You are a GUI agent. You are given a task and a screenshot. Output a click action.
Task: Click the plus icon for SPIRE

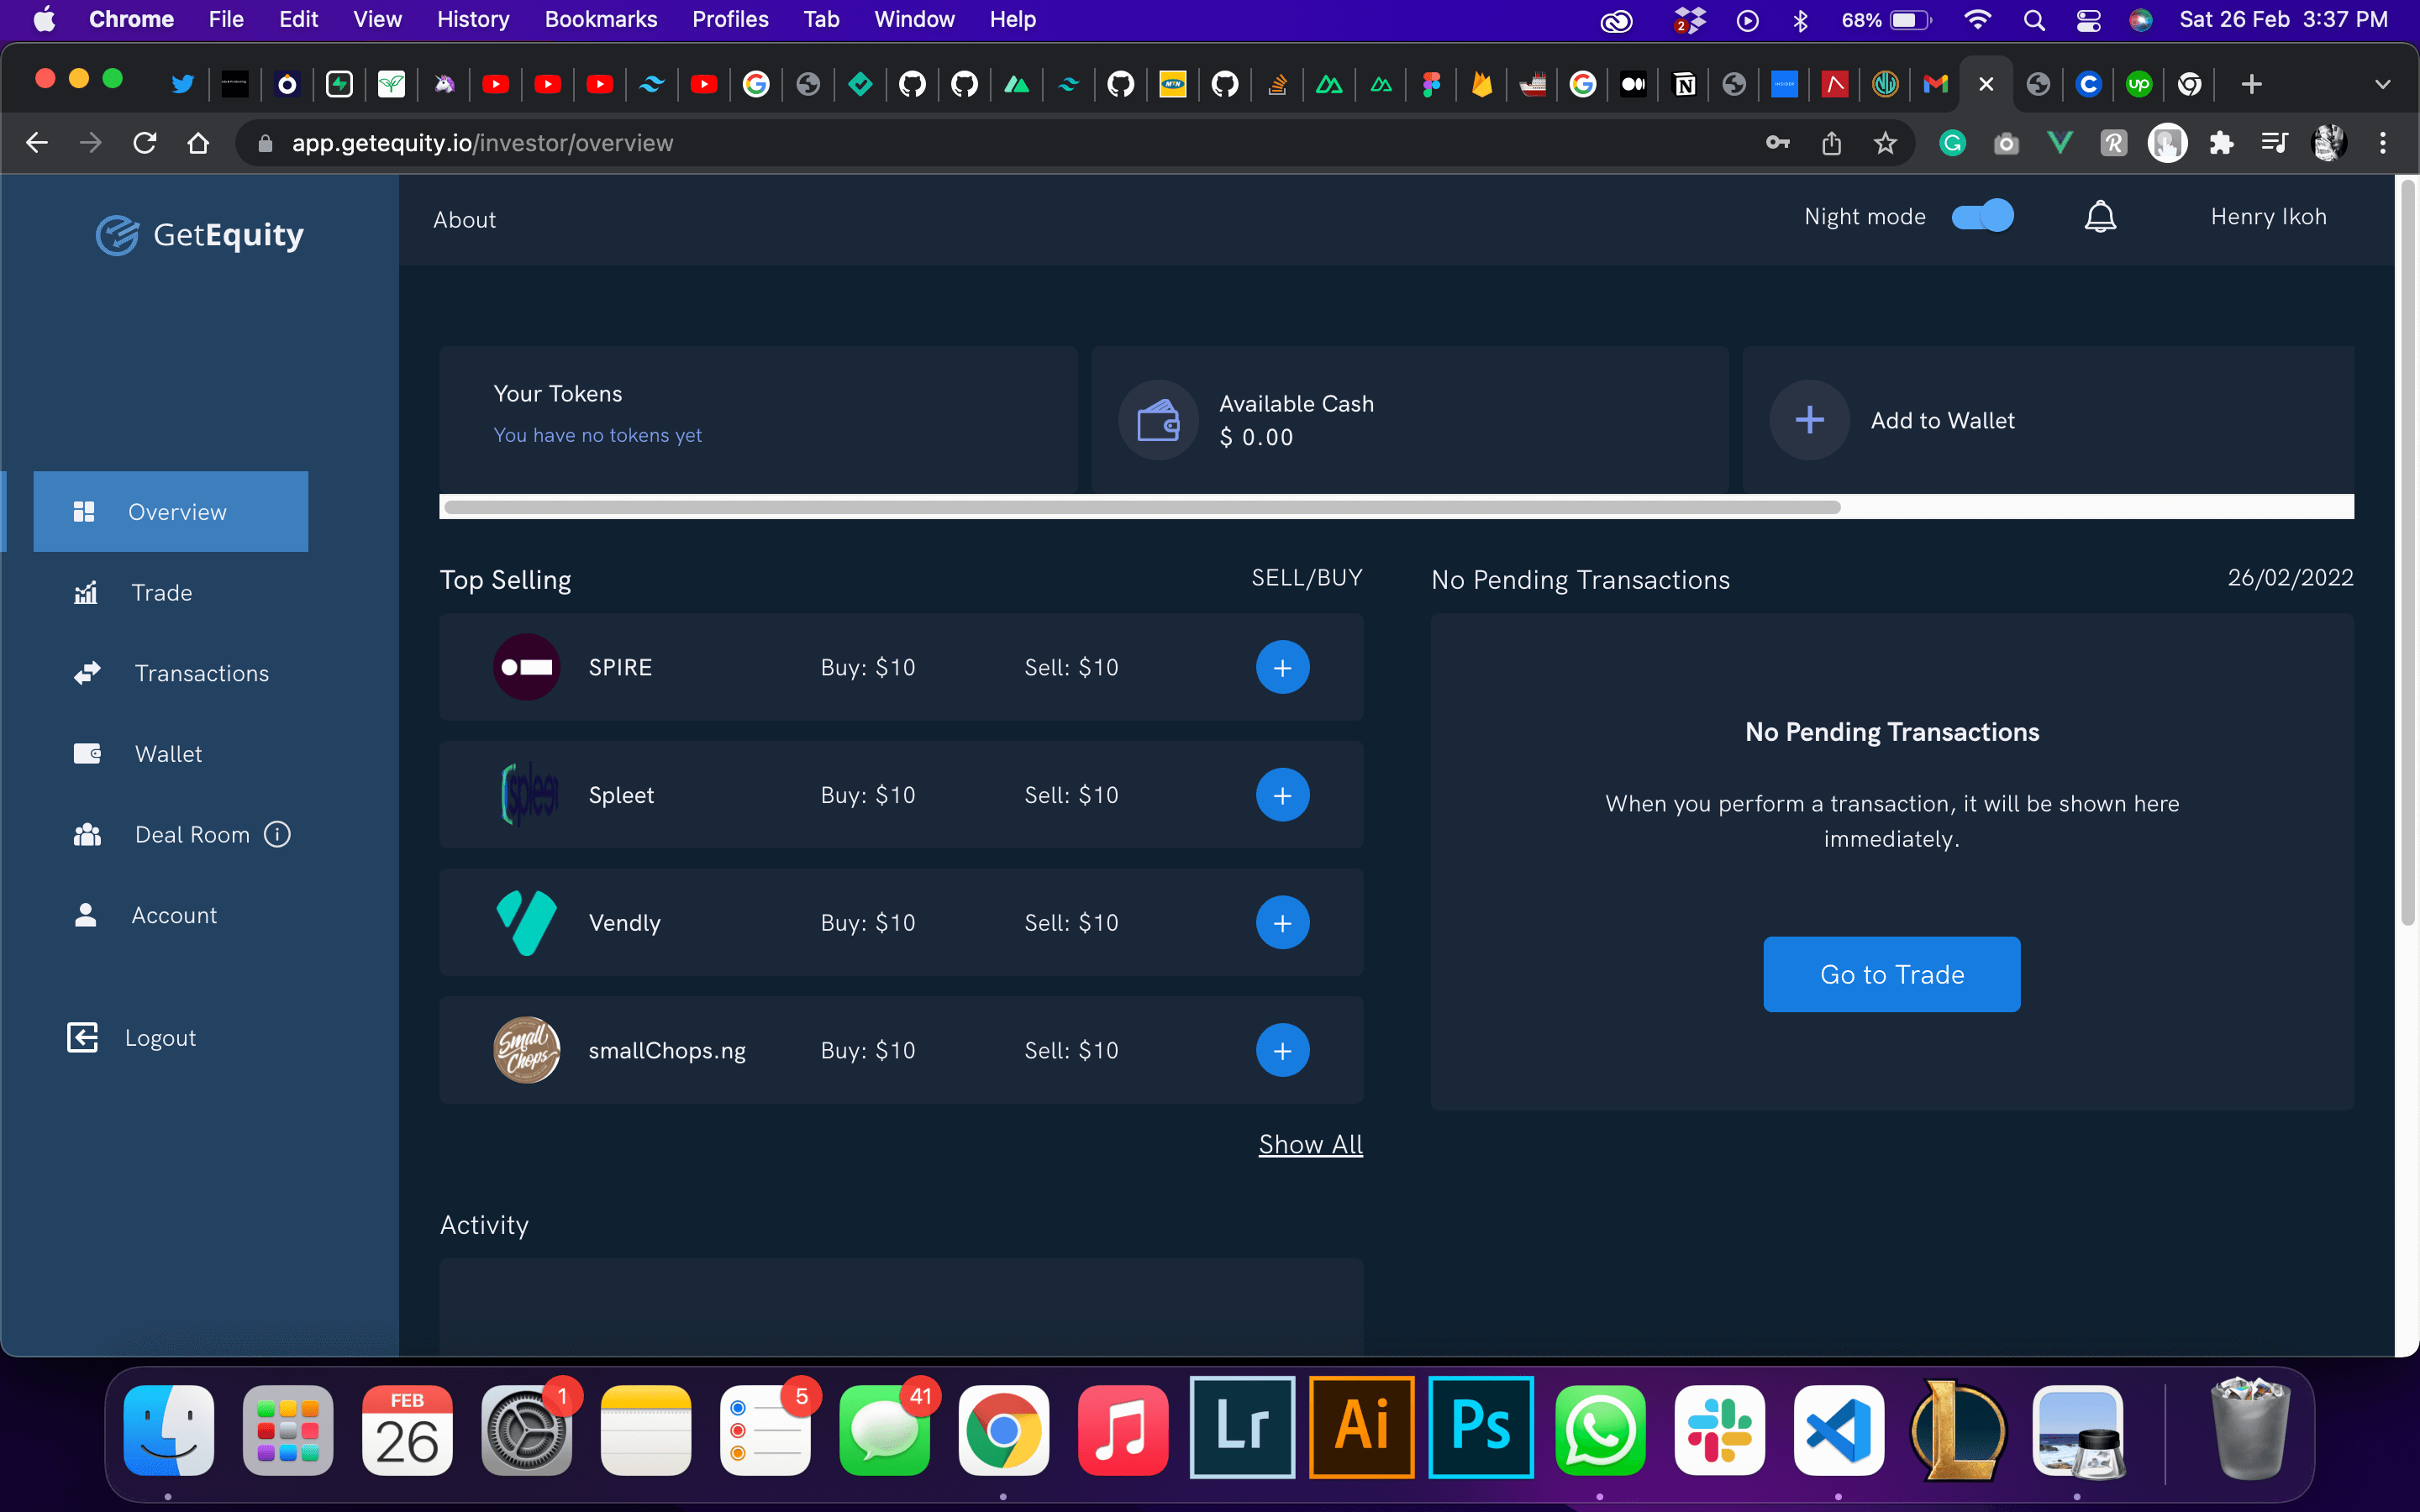(1282, 667)
